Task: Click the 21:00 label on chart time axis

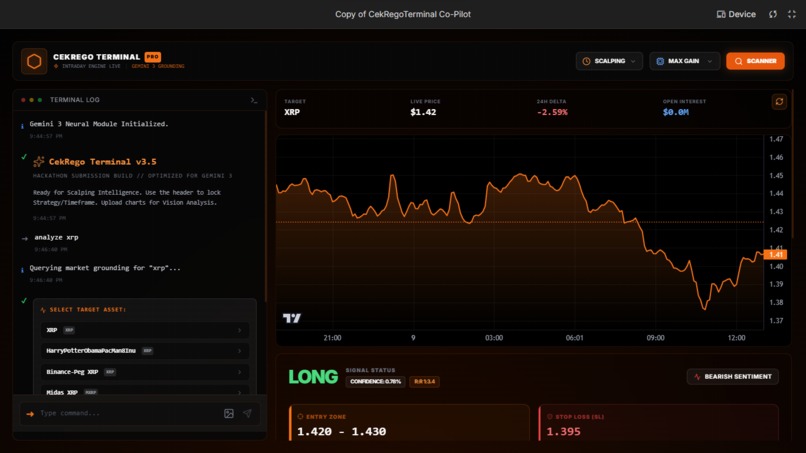Action: click(x=332, y=338)
